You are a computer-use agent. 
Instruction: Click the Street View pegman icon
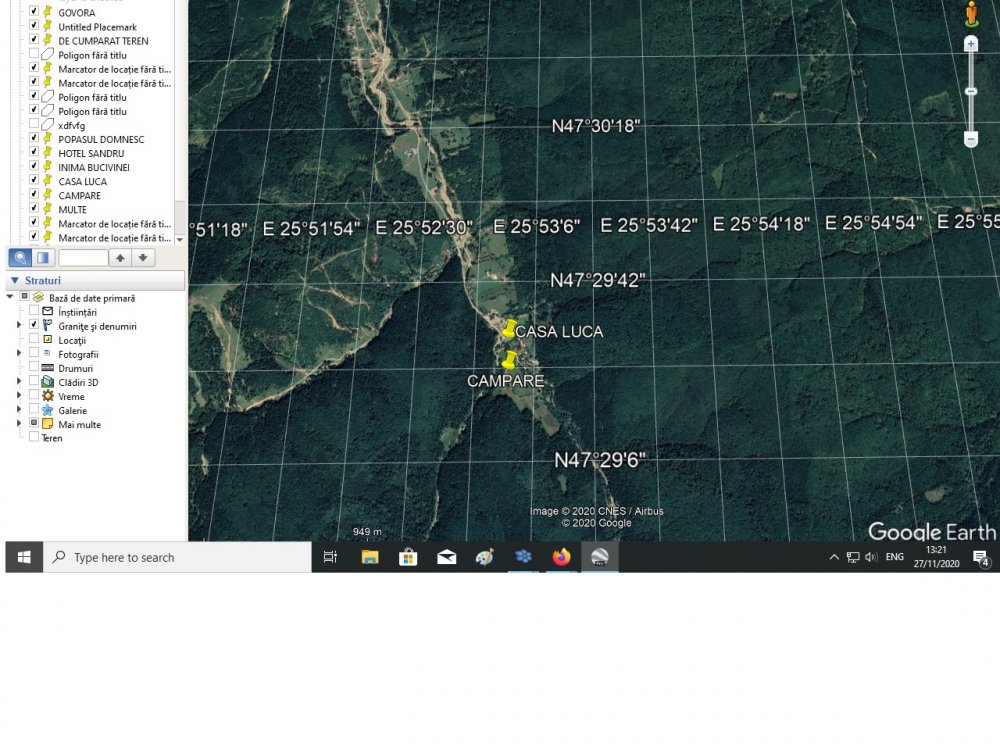click(x=971, y=14)
